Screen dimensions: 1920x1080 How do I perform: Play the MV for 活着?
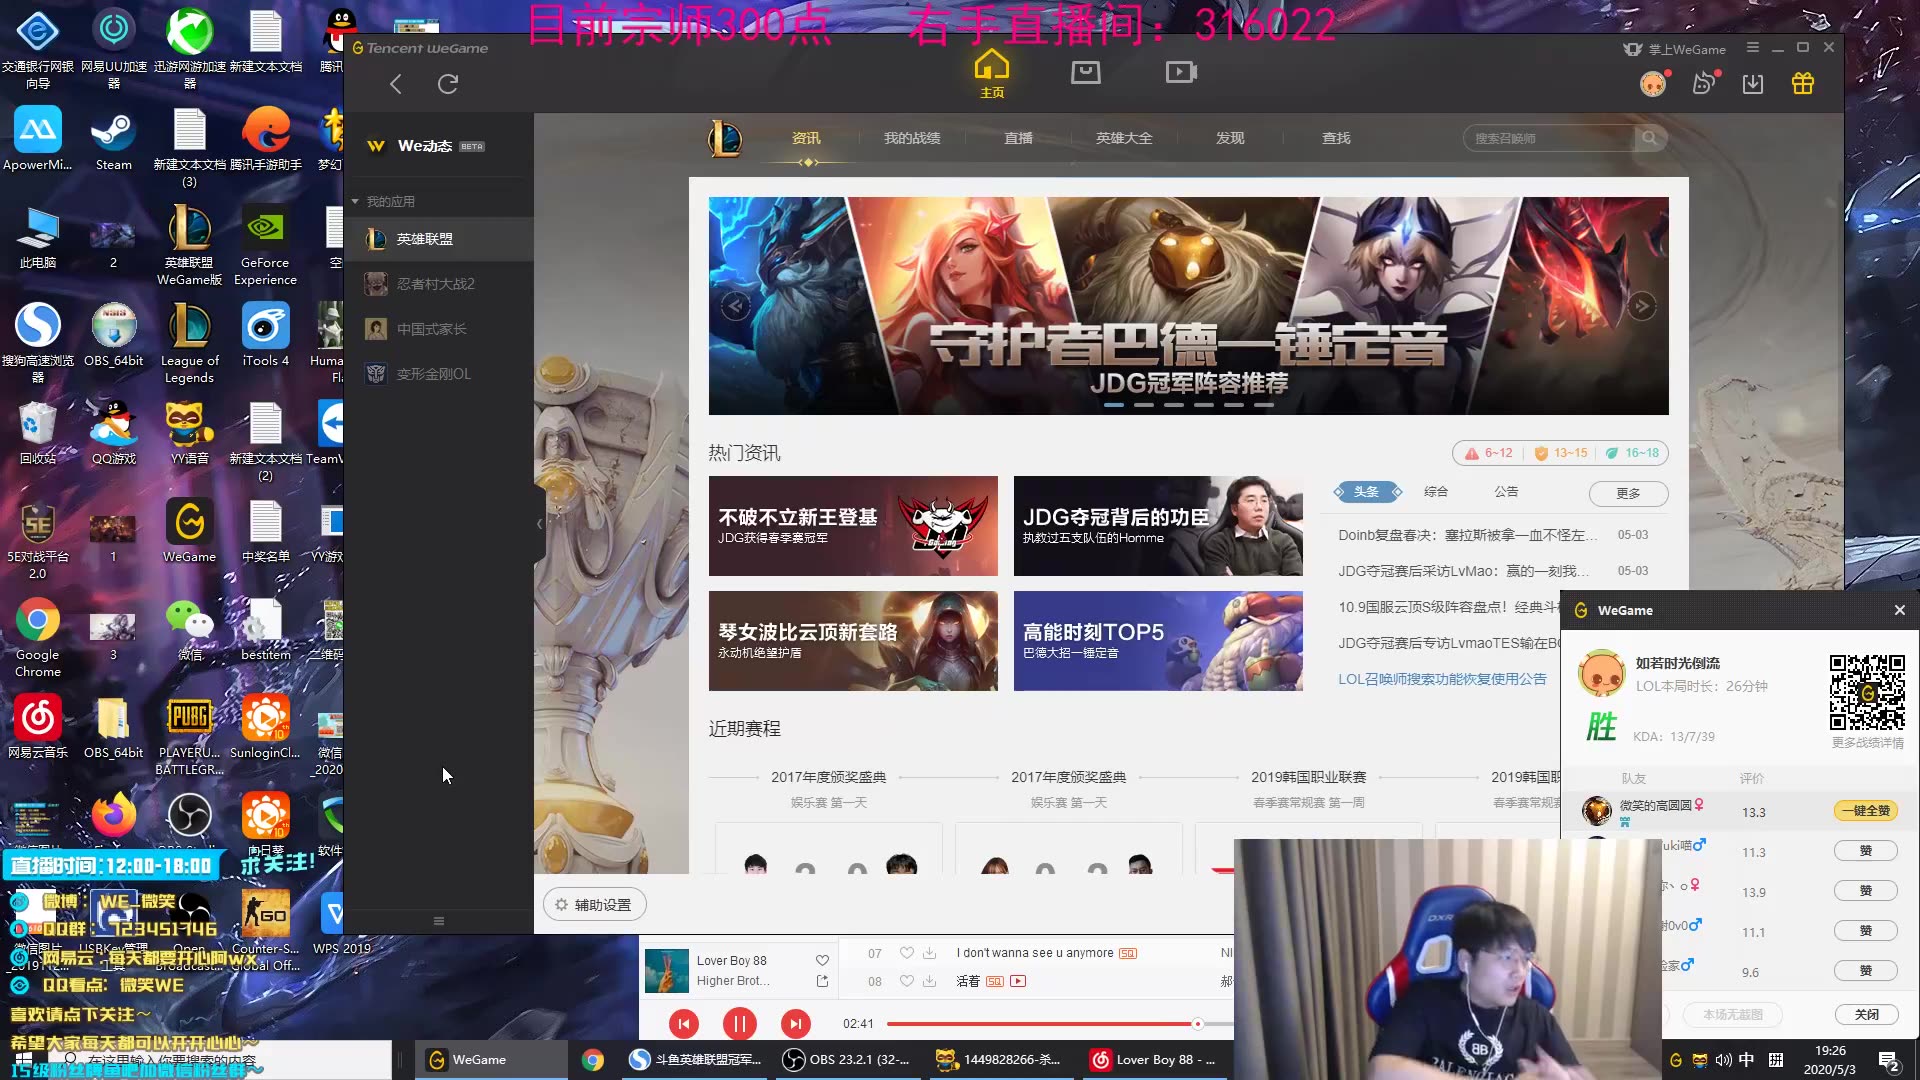coord(1018,981)
